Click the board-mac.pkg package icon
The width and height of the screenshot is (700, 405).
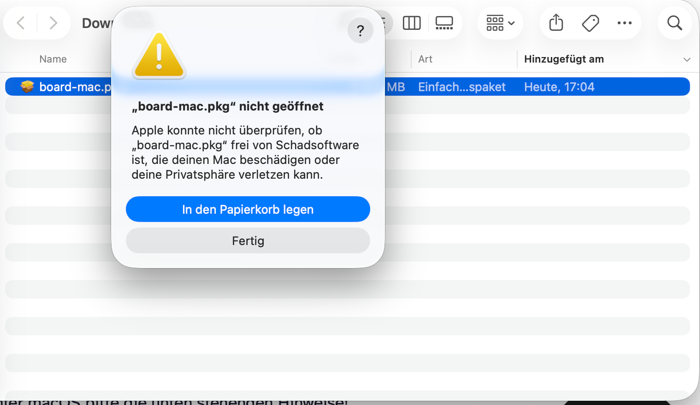click(27, 87)
